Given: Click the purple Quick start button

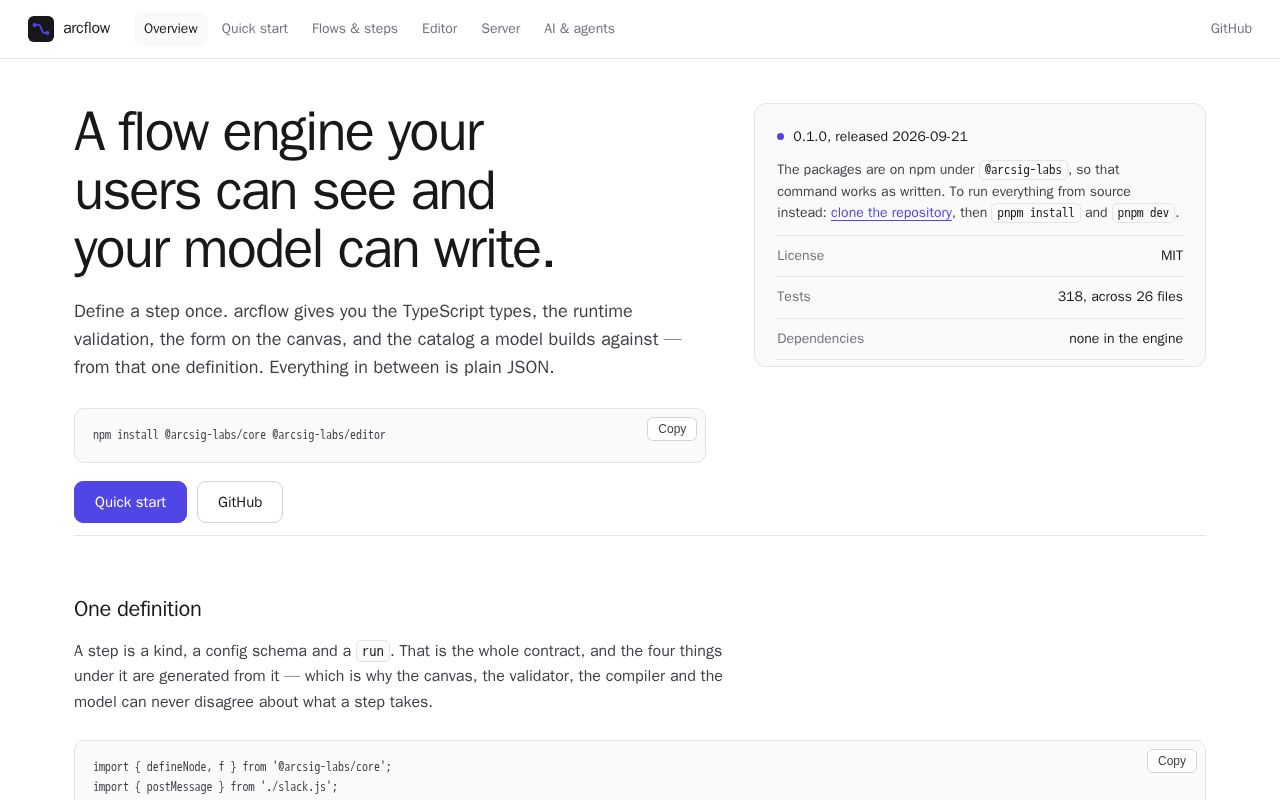Looking at the screenshot, I should pyautogui.click(x=130, y=502).
